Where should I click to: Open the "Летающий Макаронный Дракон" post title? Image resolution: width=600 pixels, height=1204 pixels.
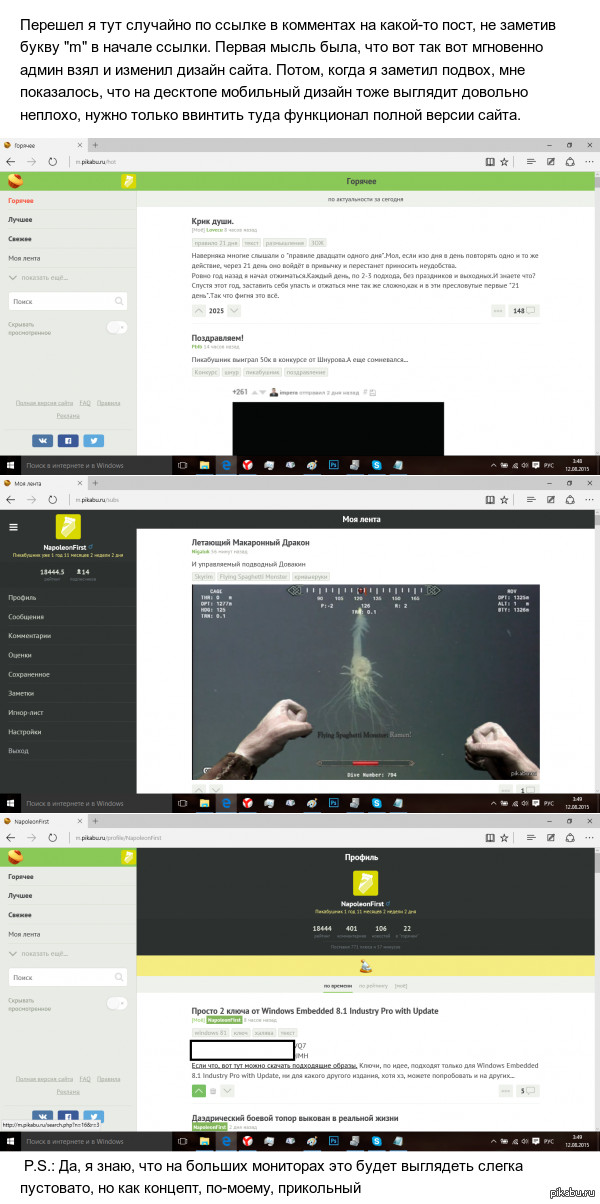[251, 542]
